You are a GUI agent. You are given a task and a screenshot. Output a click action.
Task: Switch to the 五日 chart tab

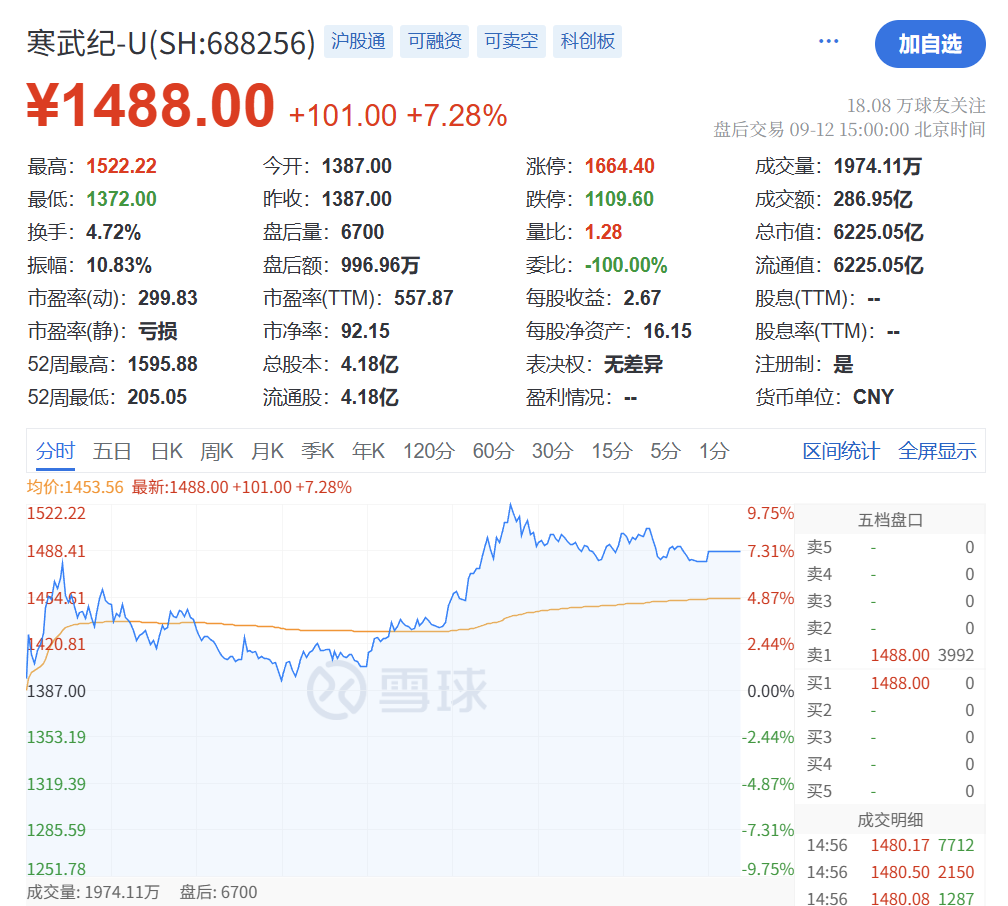112,451
